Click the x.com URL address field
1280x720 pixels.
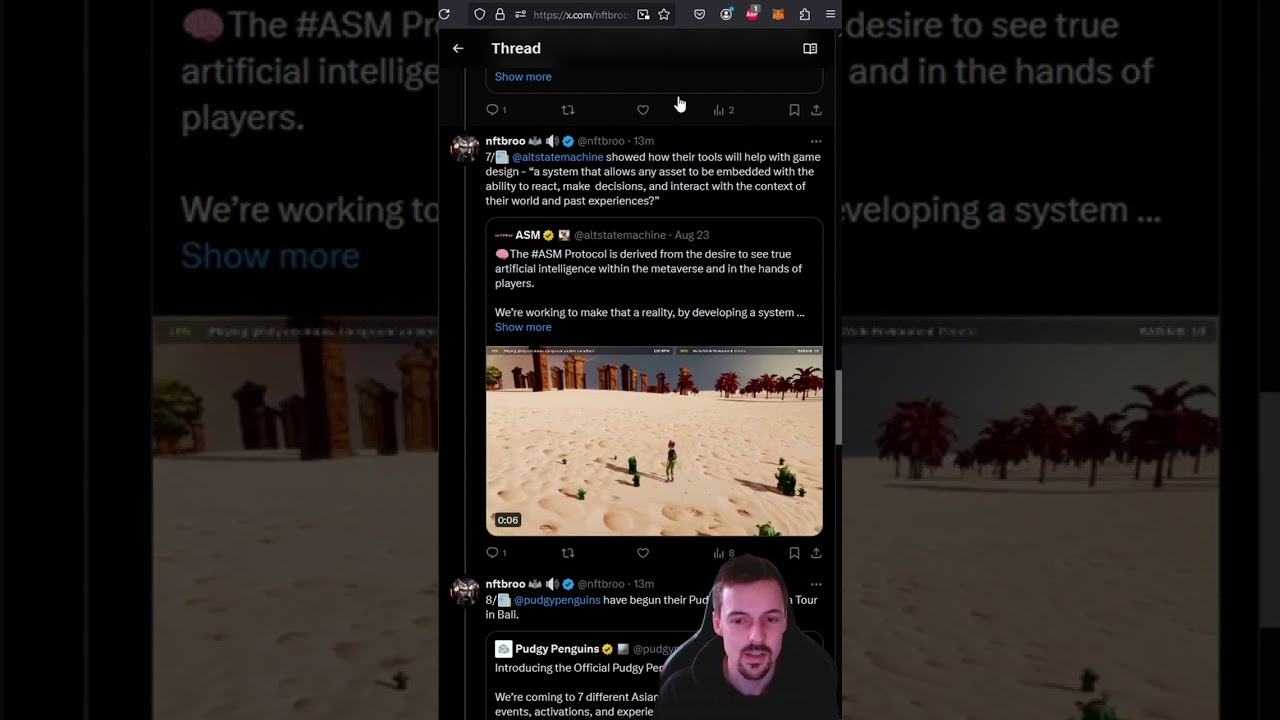[581, 15]
